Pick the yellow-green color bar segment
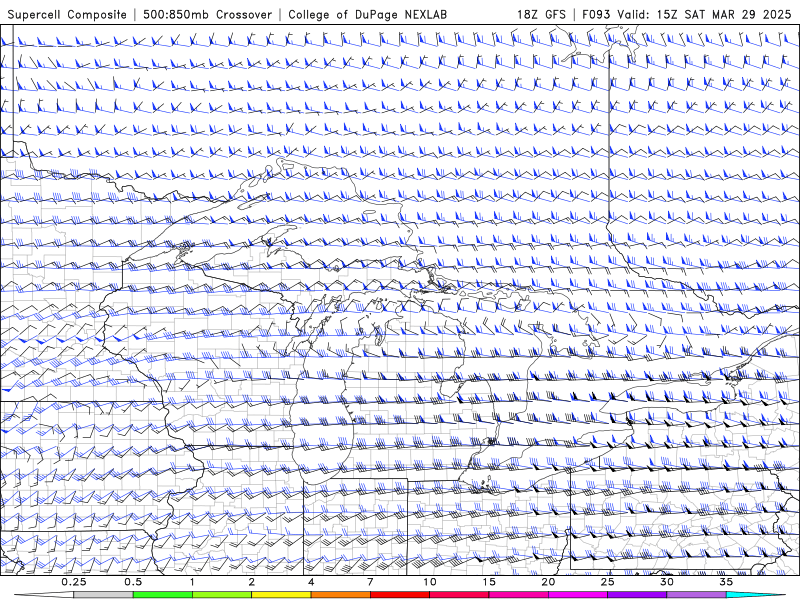Image resolution: width=800 pixels, height=600 pixels. point(222,595)
